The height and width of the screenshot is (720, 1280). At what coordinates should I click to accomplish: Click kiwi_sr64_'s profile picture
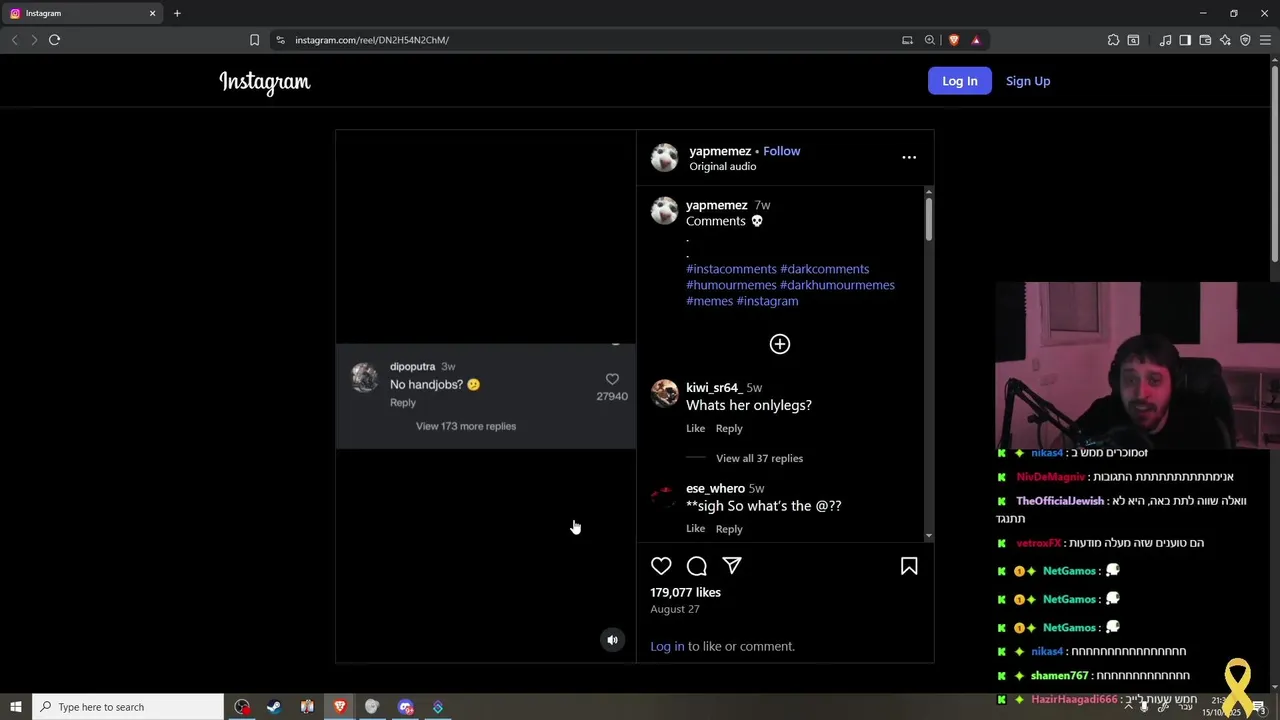tap(664, 393)
